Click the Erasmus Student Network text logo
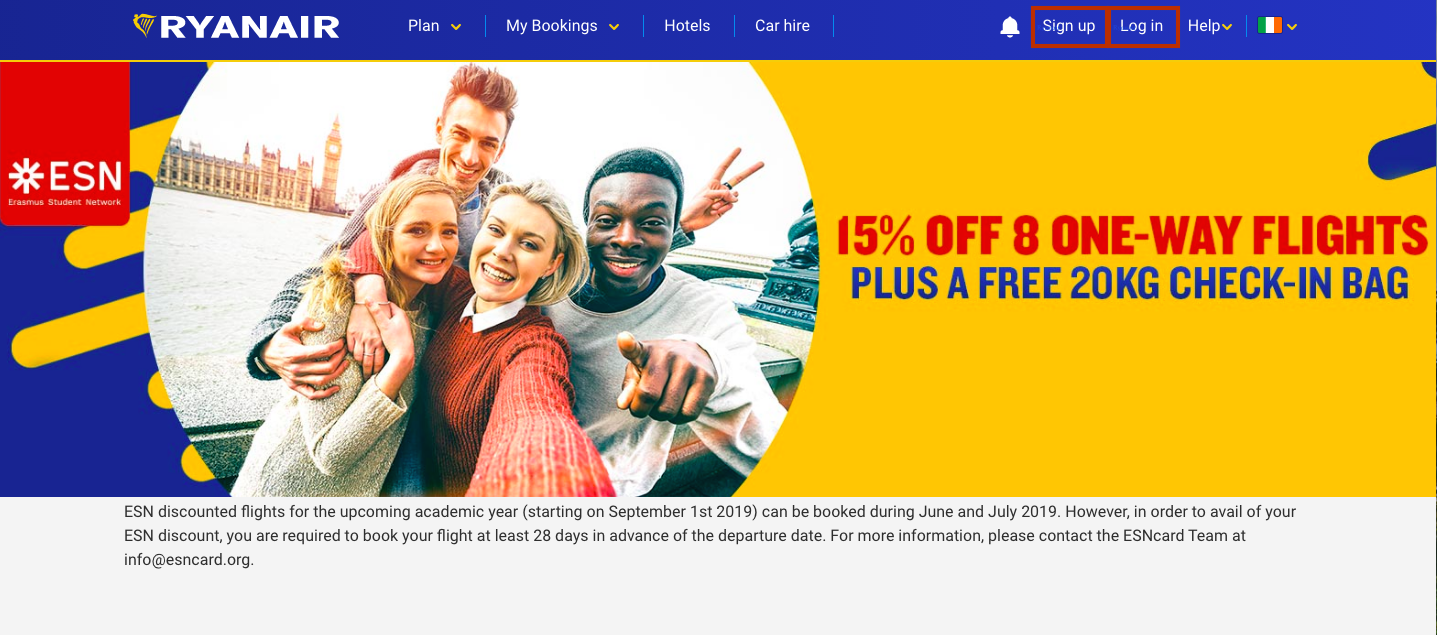The height and width of the screenshot is (635, 1437). coord(65,202)
